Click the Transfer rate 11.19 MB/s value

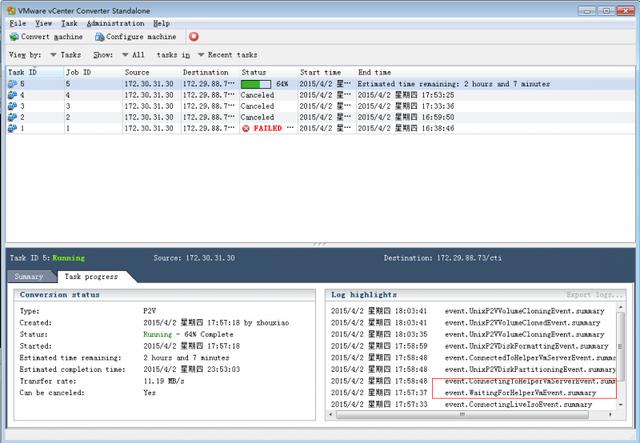pos(164,381)
